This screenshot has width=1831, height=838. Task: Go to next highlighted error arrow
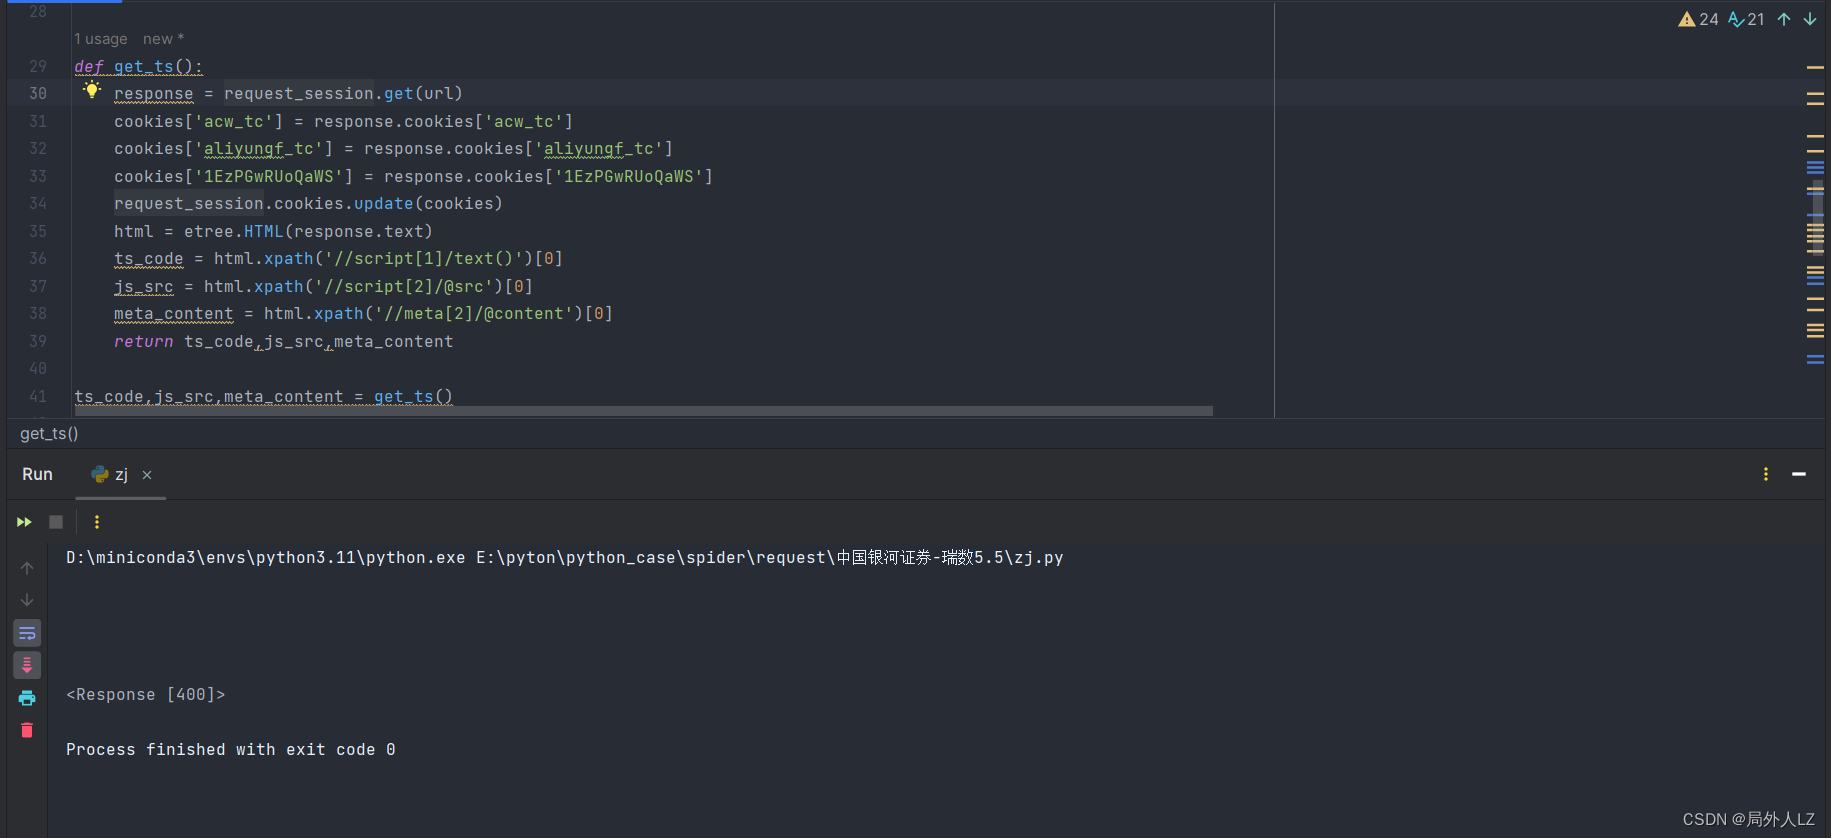pos(1810,19)
